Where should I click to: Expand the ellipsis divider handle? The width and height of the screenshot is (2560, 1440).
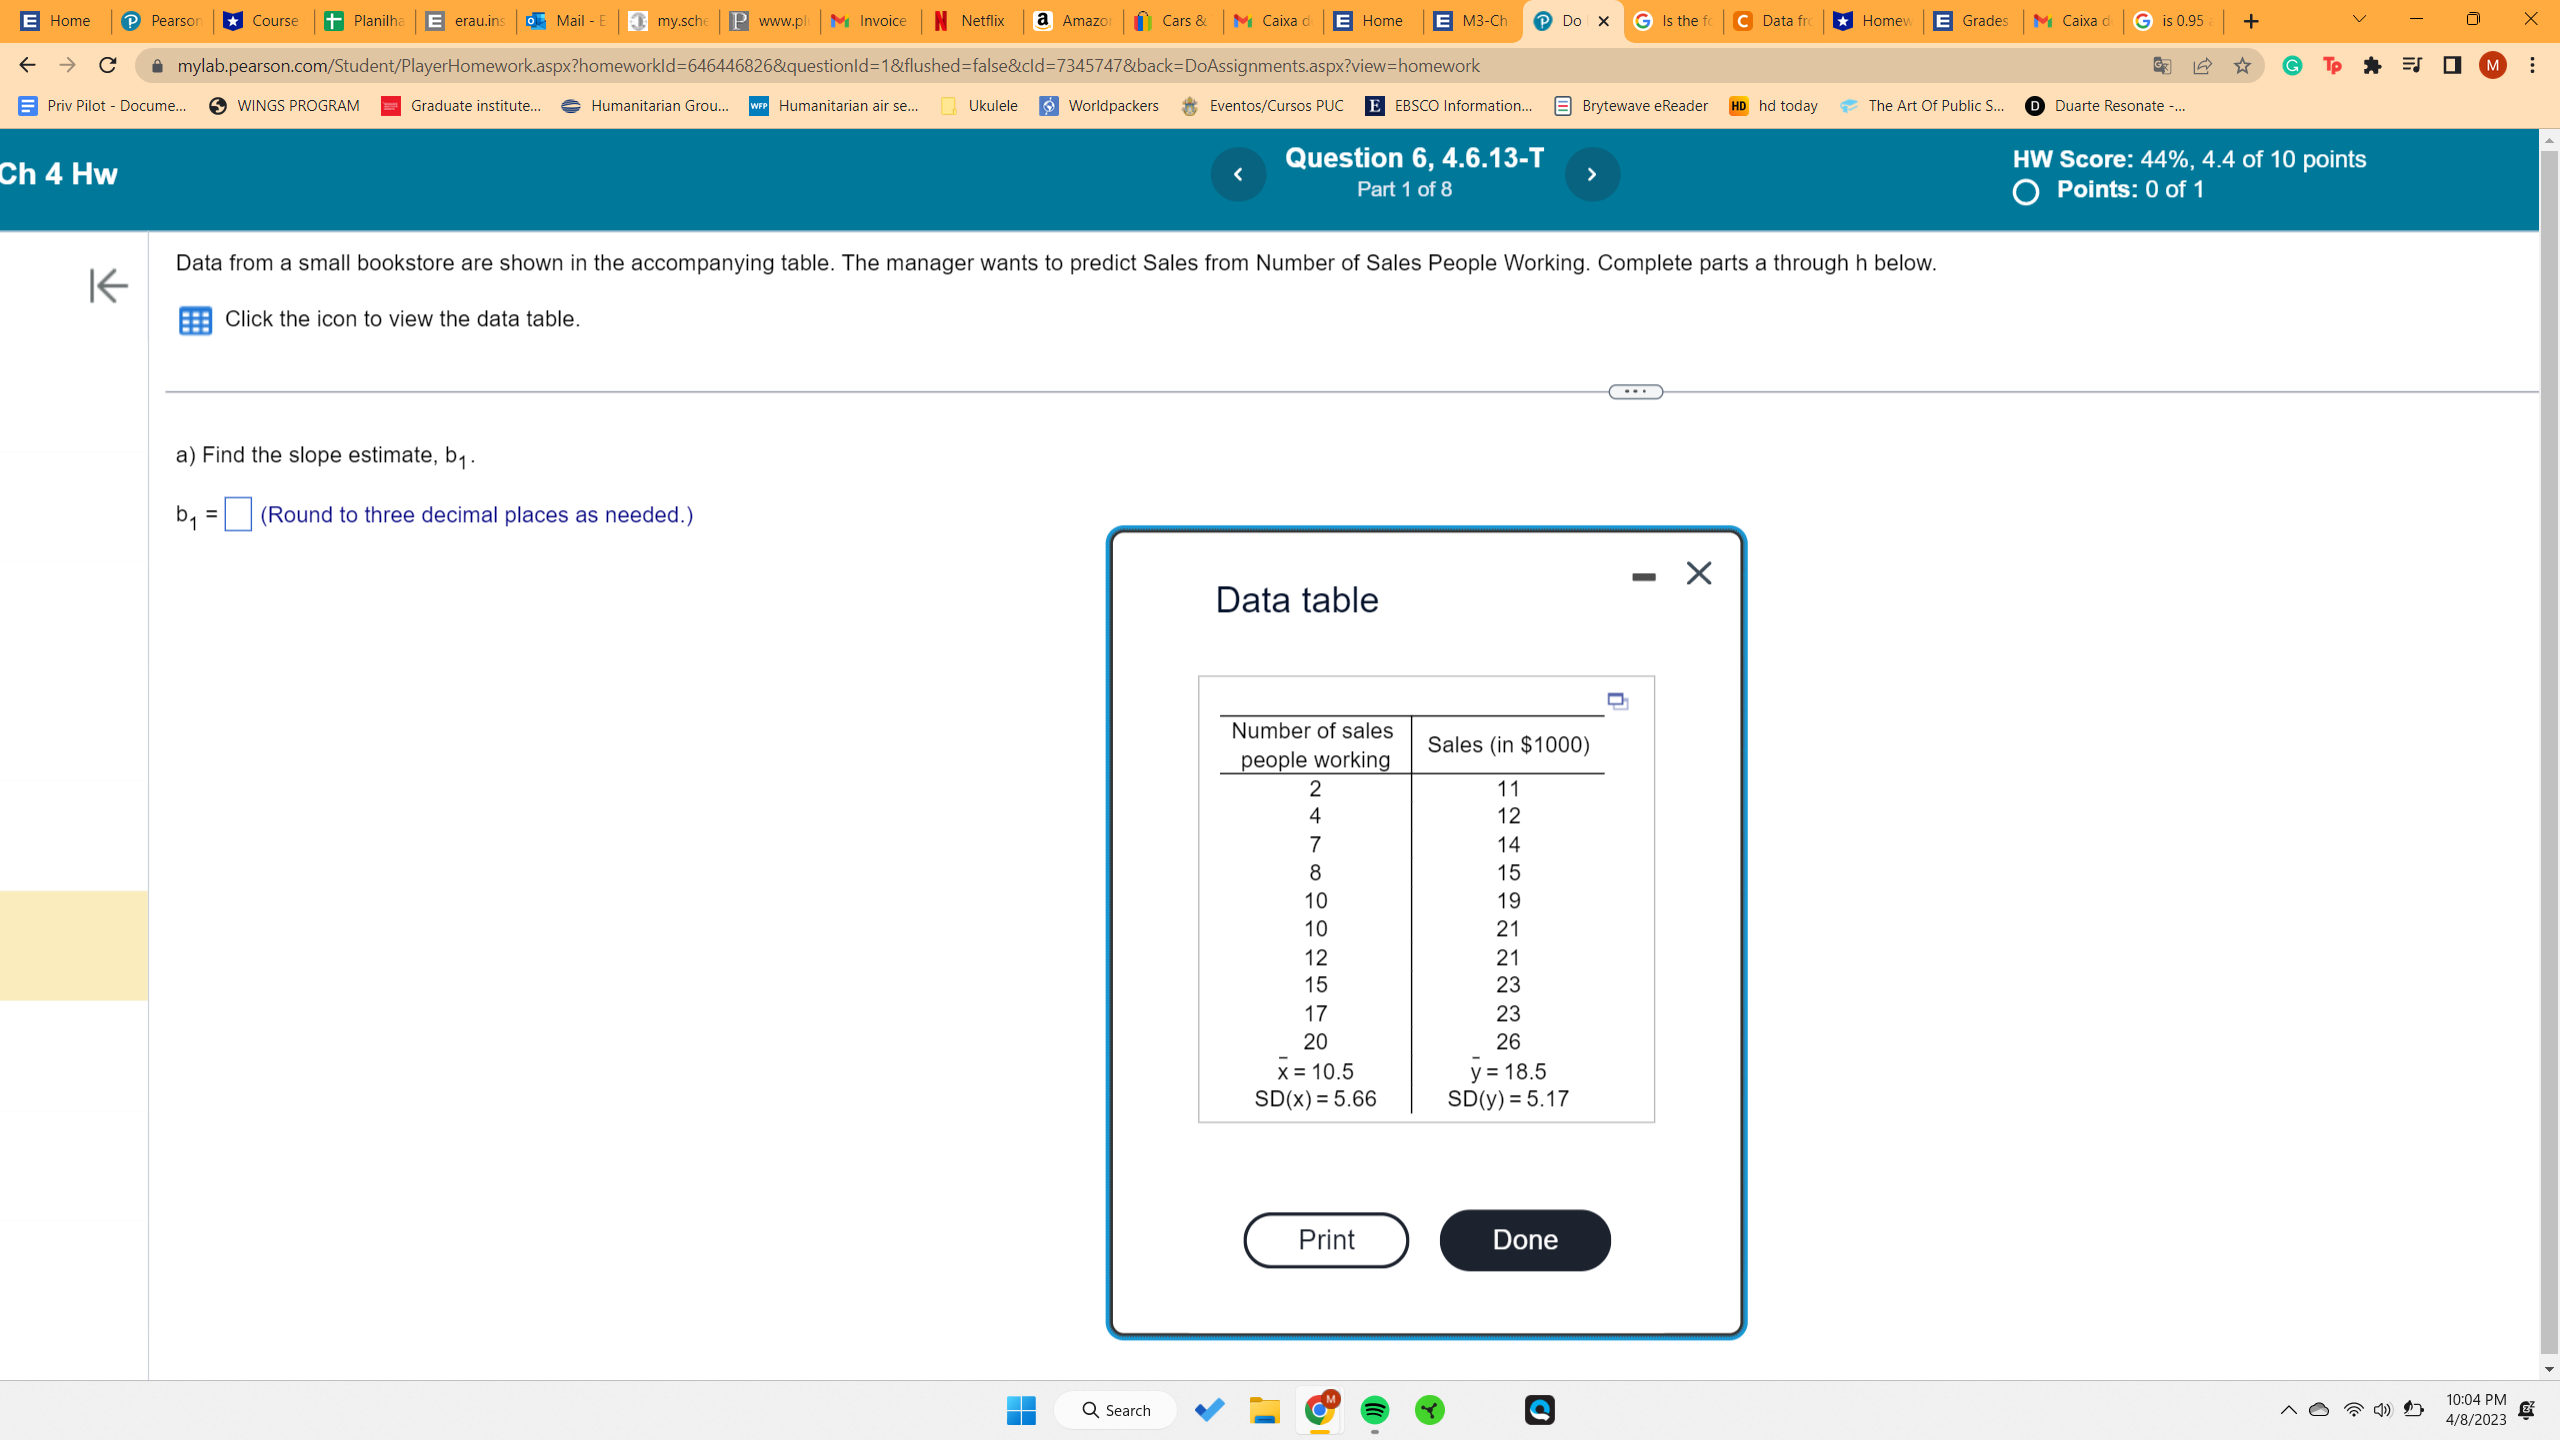pyautogui.click(x=1635, y=392)
